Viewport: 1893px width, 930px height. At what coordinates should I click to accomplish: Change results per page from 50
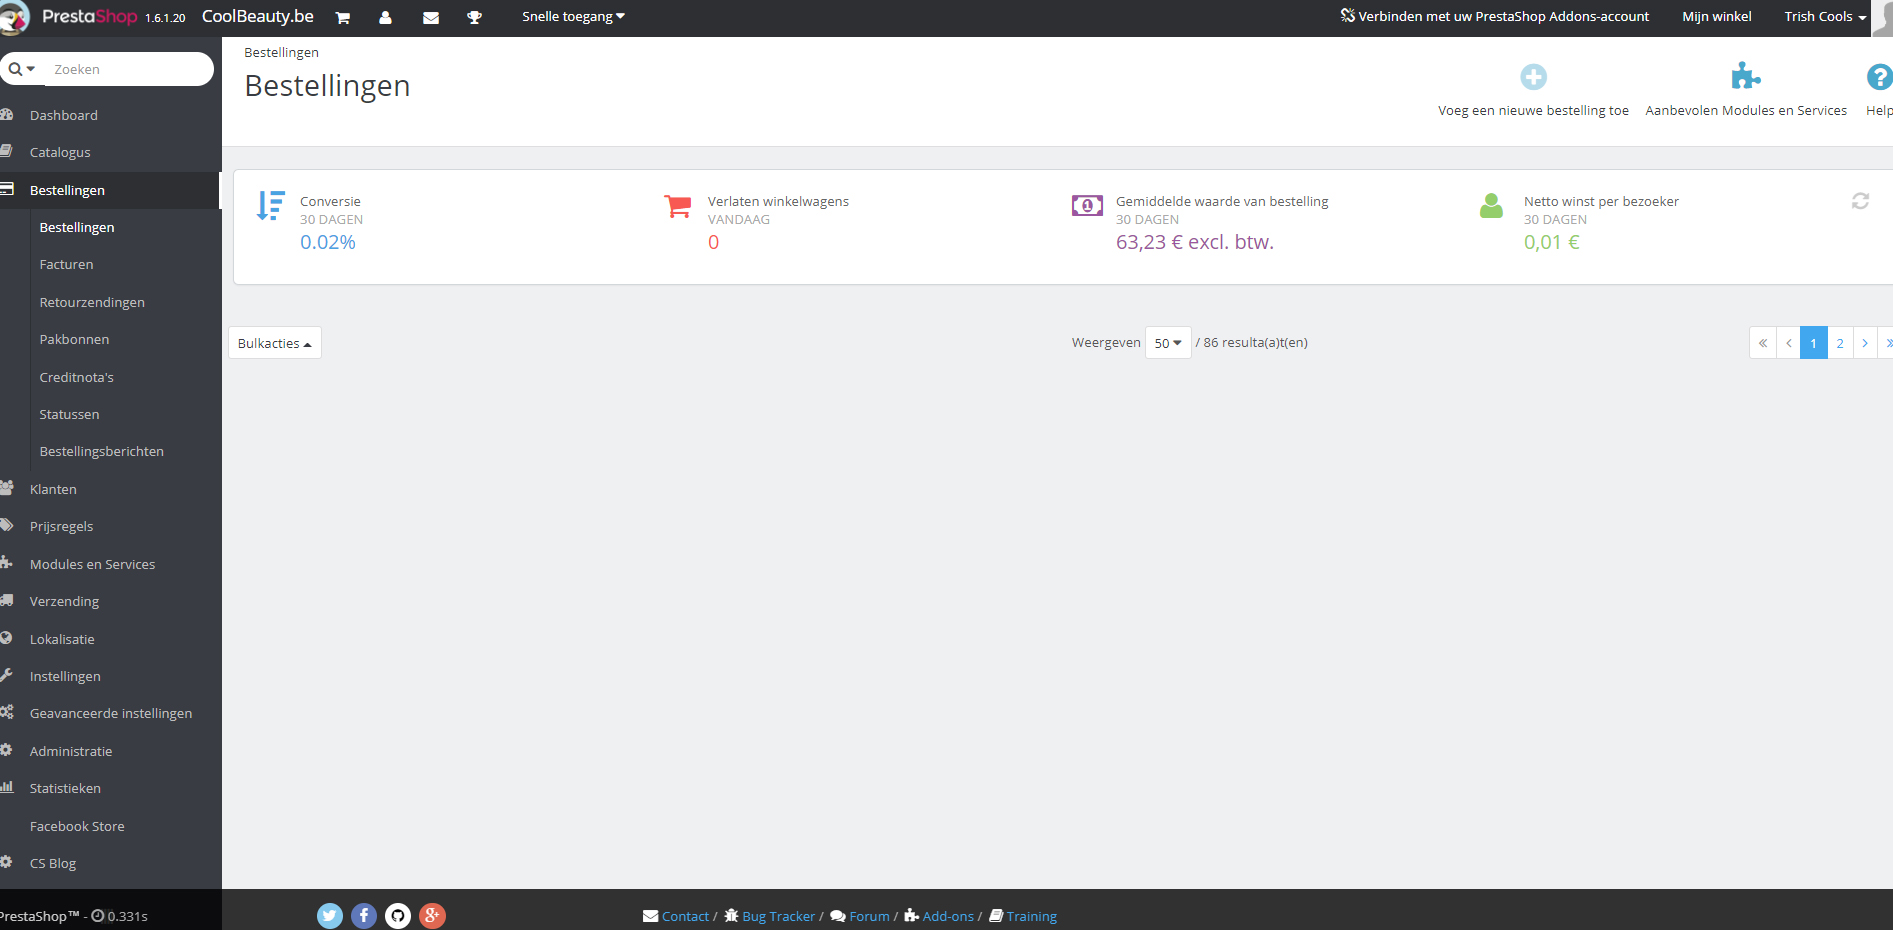1168,343
